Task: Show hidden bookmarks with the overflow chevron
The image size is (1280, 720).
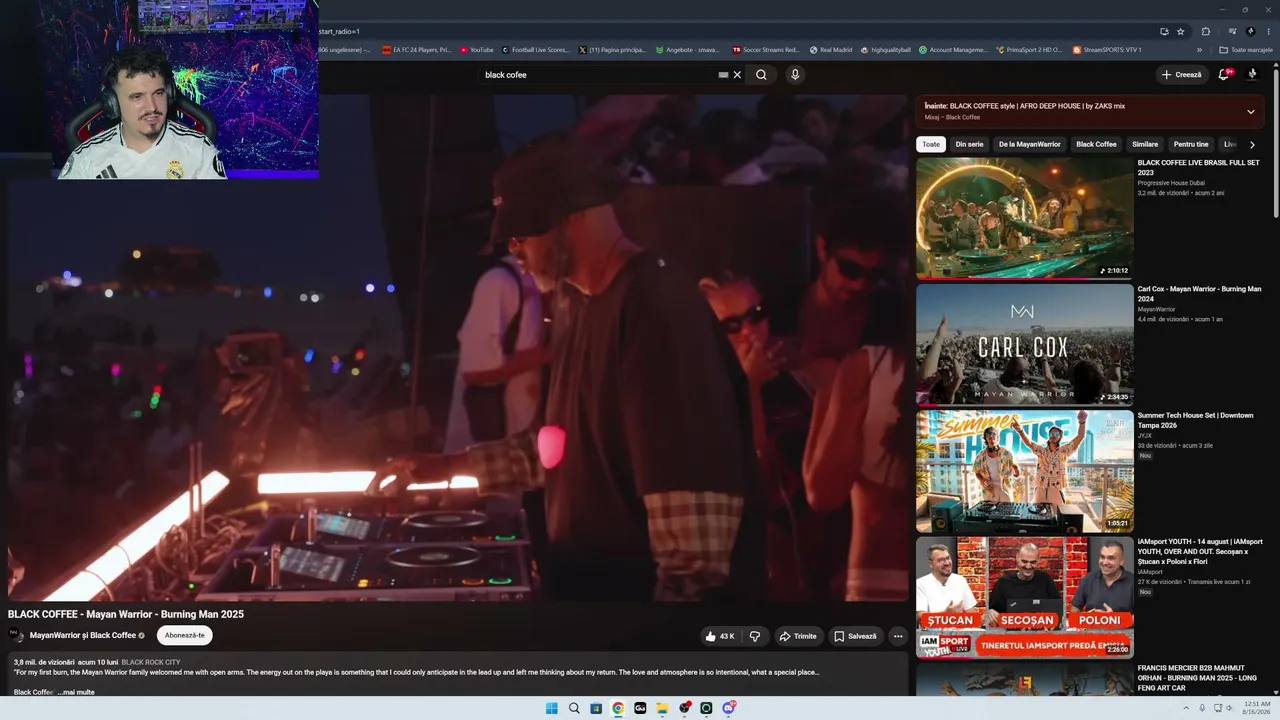Action: pyautogui.click(x=1200, y=49)
